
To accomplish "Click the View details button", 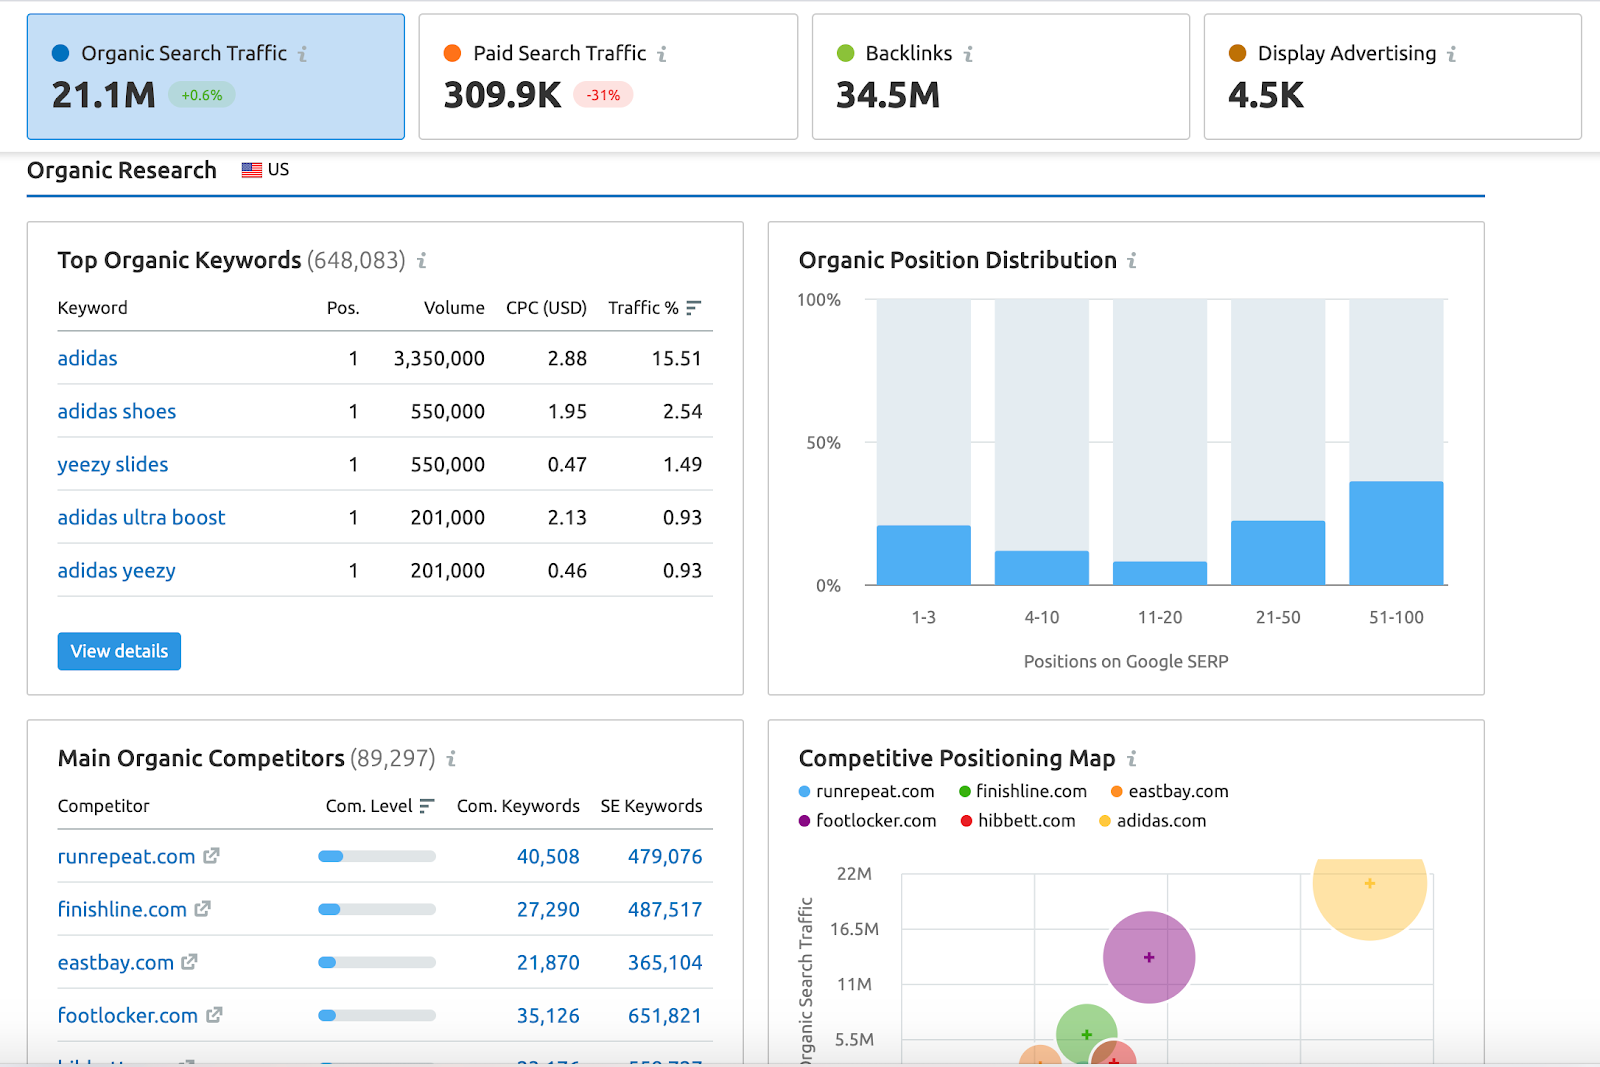I will pos(119,651).
